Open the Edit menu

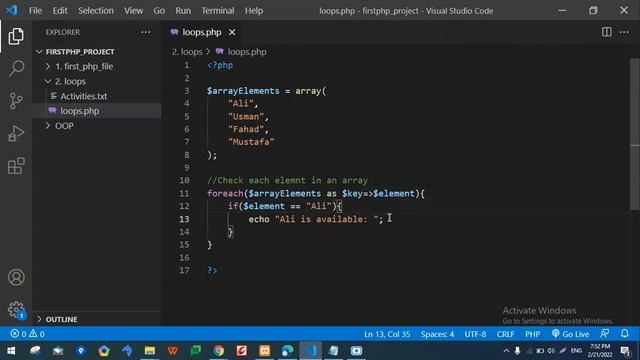(x=60, y=11)
